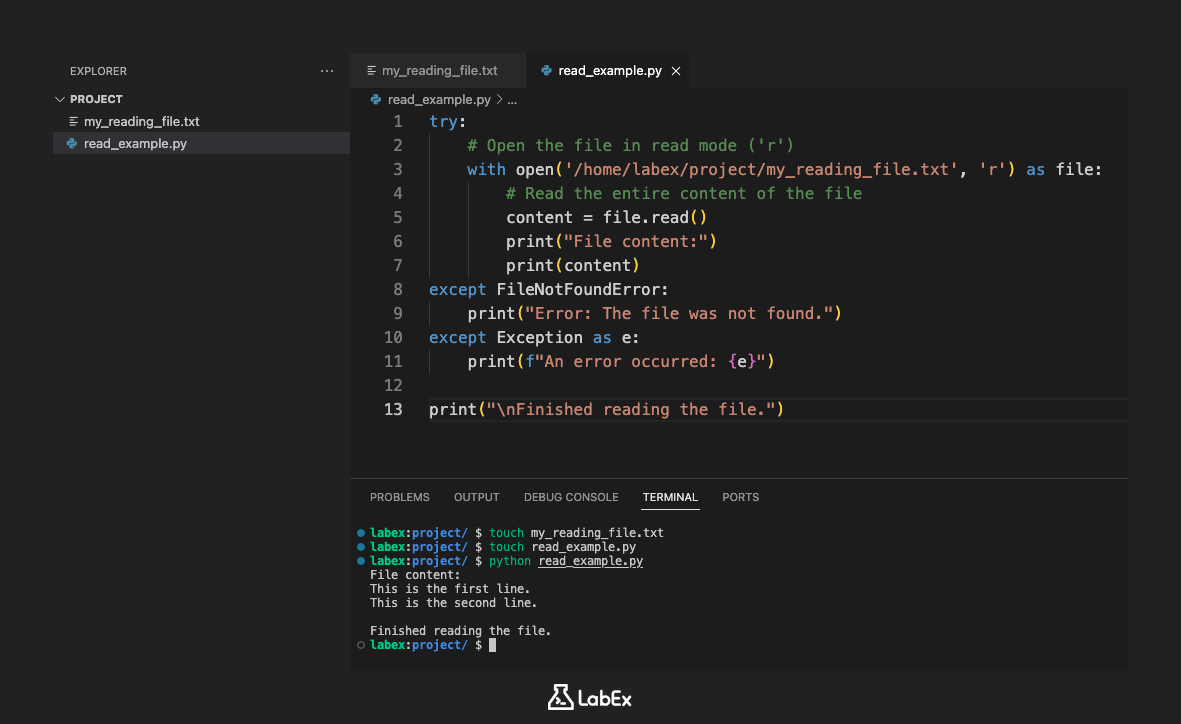Viewport: 1181px width, 724px height.
Task: Place cursor on line 13 print statement
Action: (606, 409)
